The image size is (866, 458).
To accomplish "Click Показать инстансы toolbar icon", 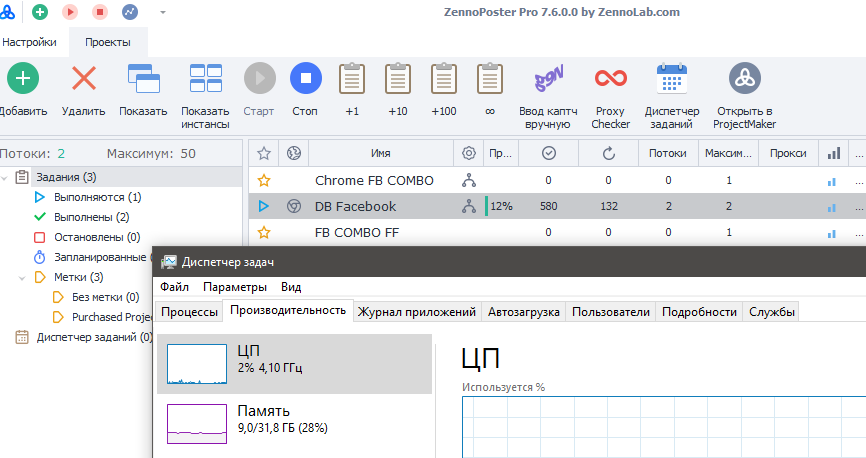I will pos(206,78).
